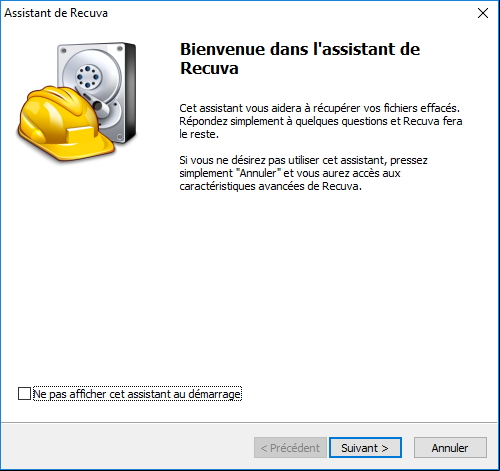This screenshot has height=471, width=500.
Task: Click the 'Ne pas afficher cet assistant au démarrage' label
Action: tap(137, 394)
